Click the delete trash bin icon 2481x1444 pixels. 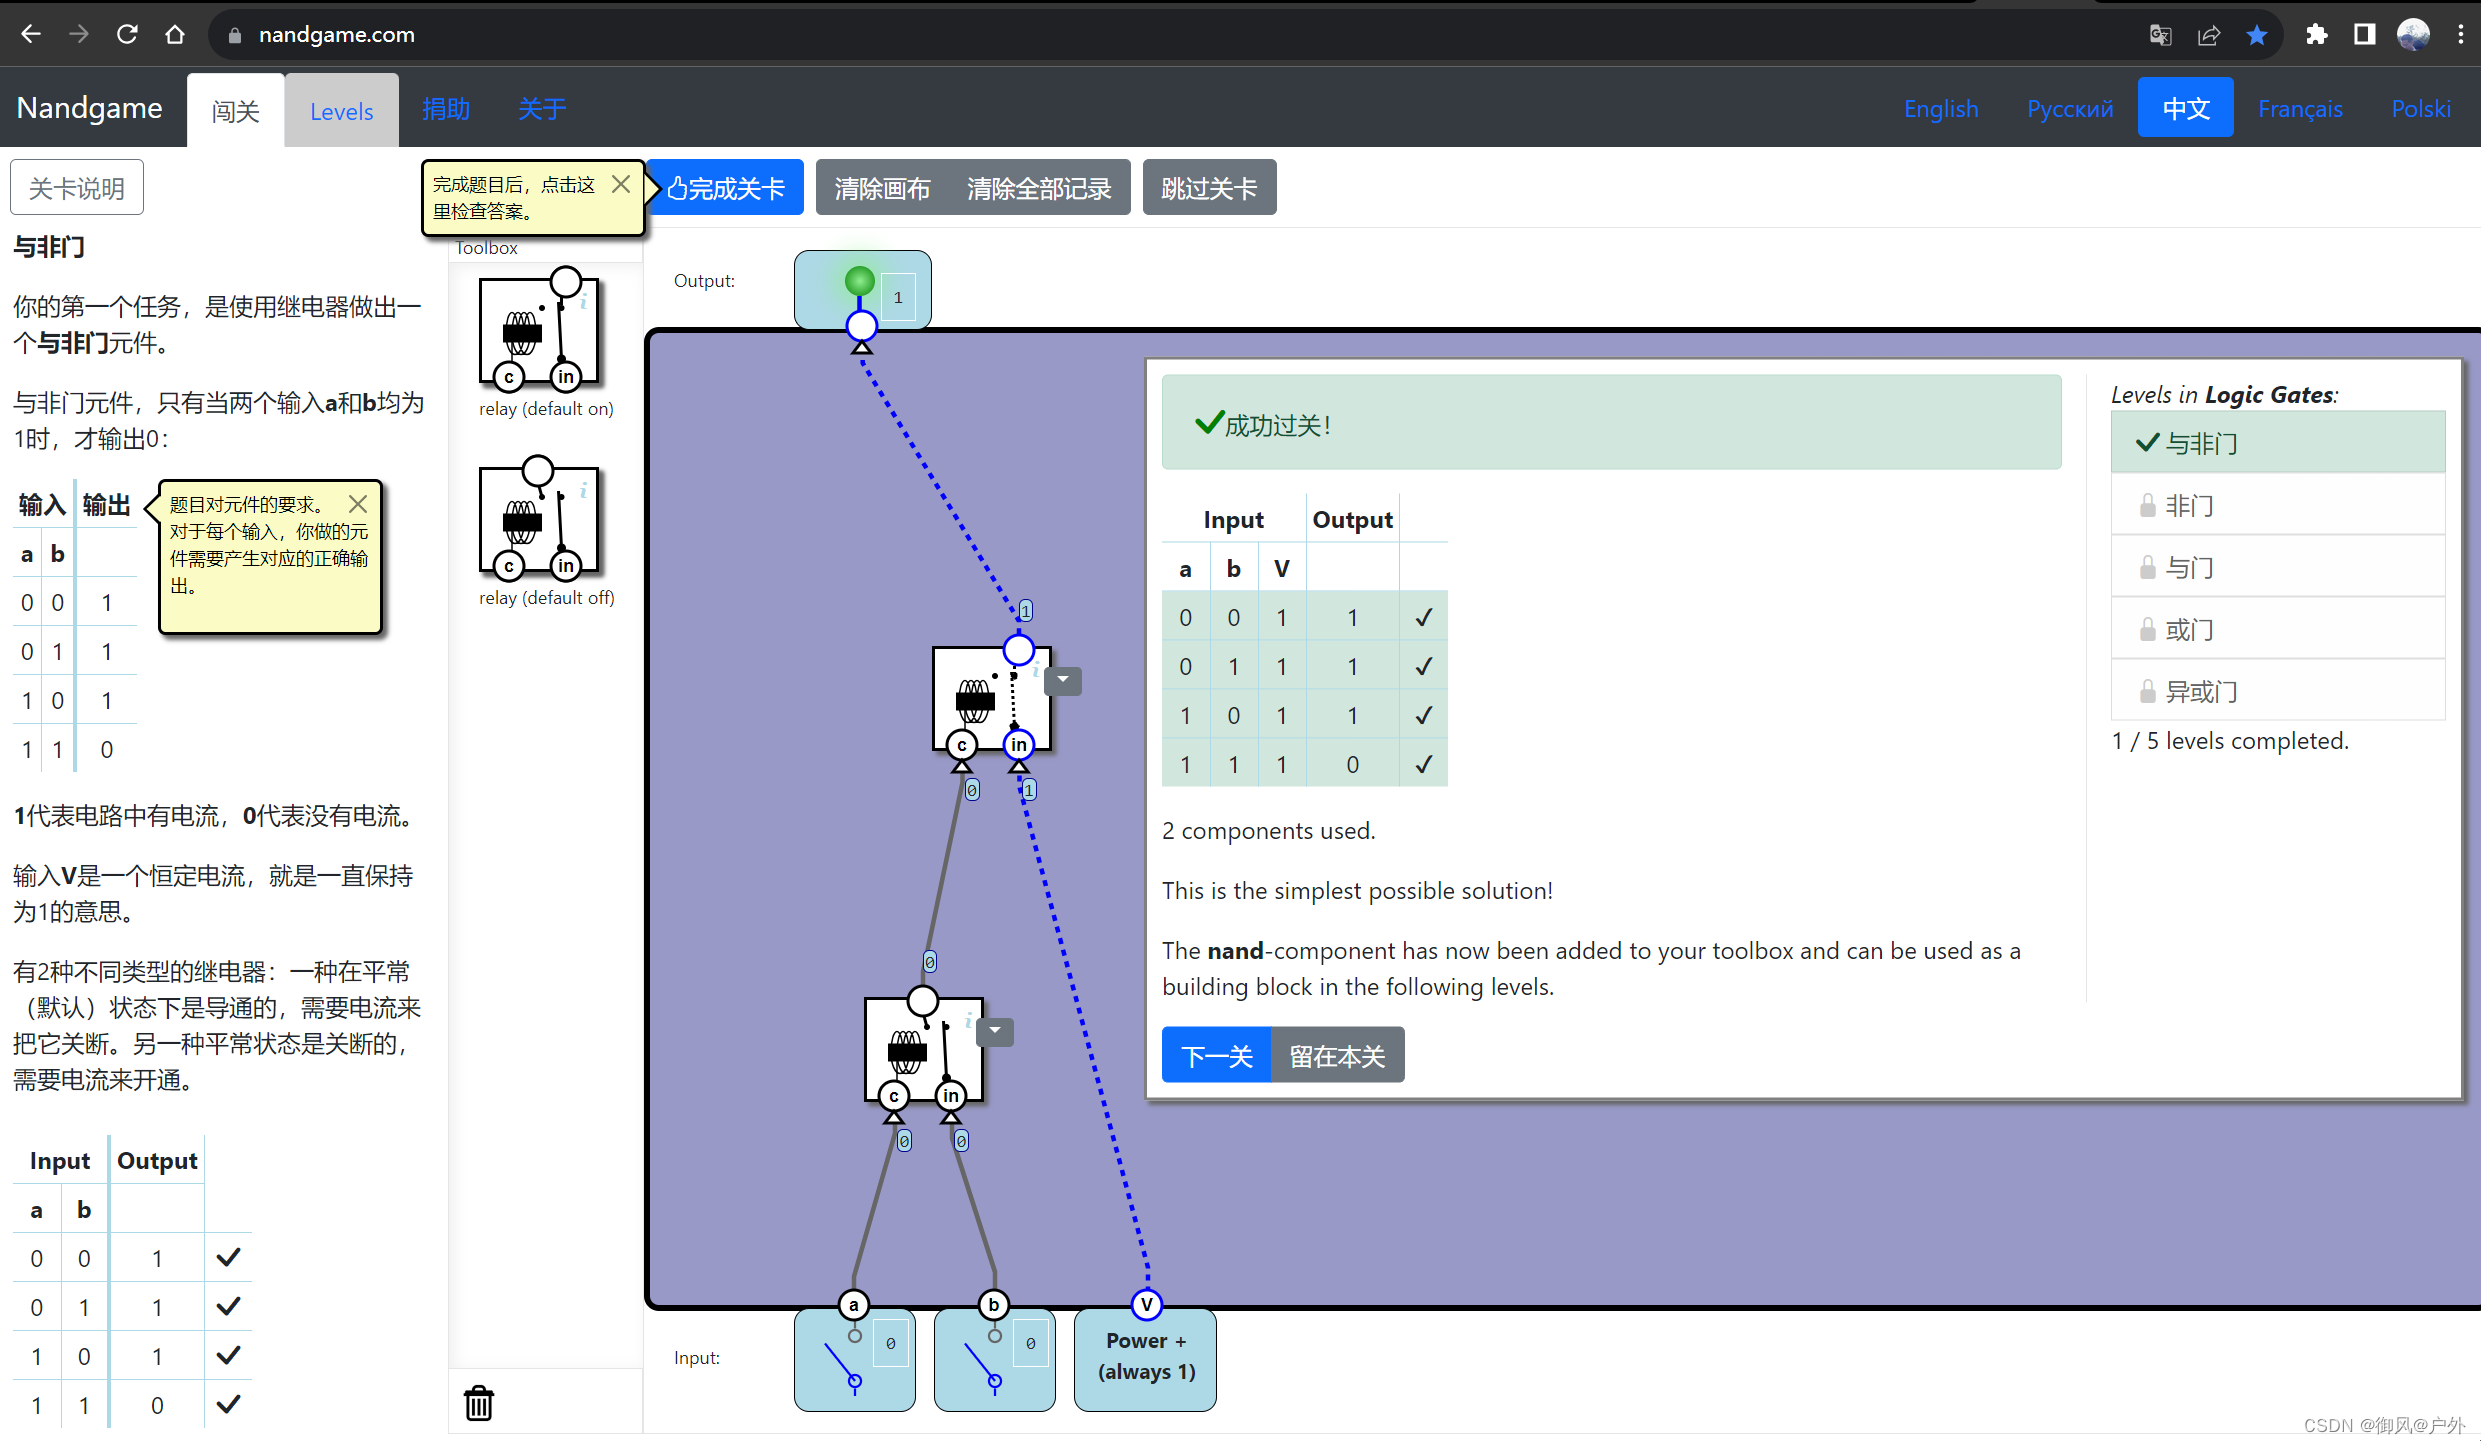coord(479,1404)
